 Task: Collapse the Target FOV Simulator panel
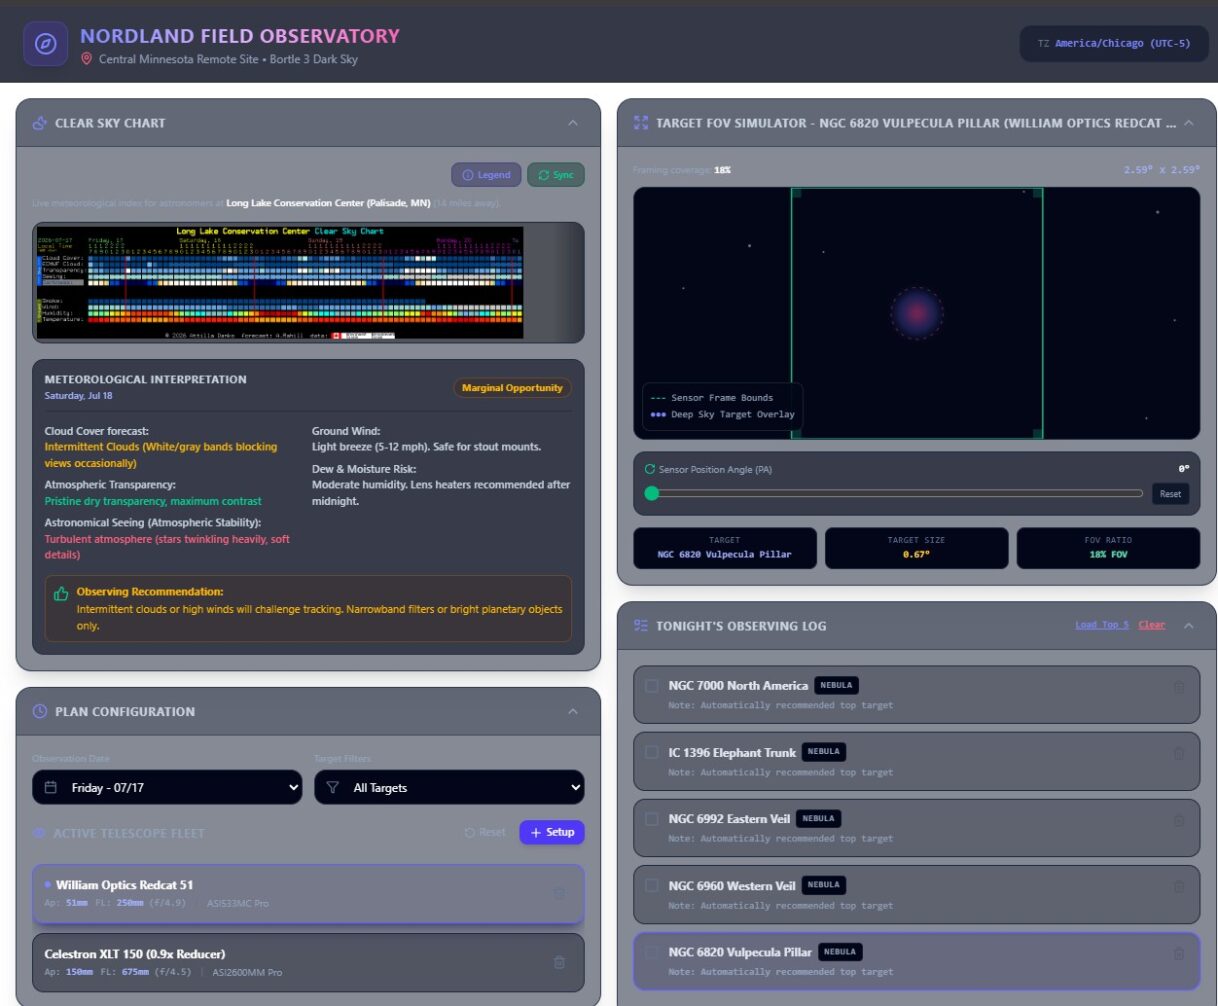coord(1189,123)
